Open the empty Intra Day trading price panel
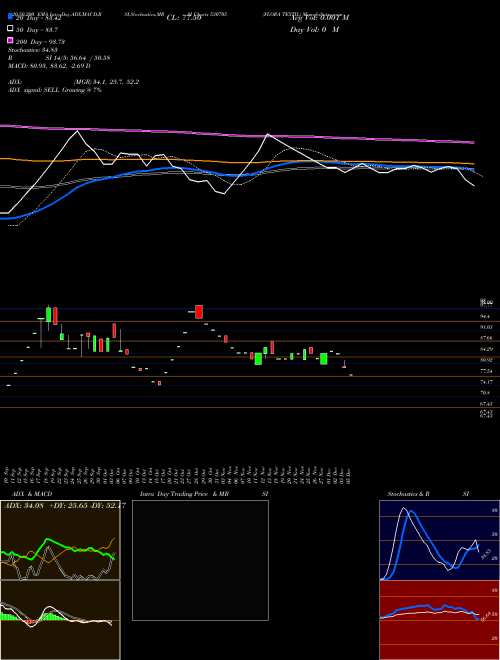The height and width of the screenshot is (660, 500). coord(200,560)
